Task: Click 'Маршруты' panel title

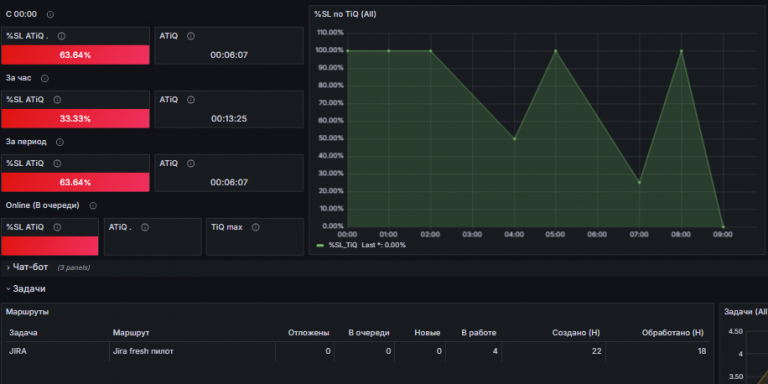Action: [x=27, y=312]
